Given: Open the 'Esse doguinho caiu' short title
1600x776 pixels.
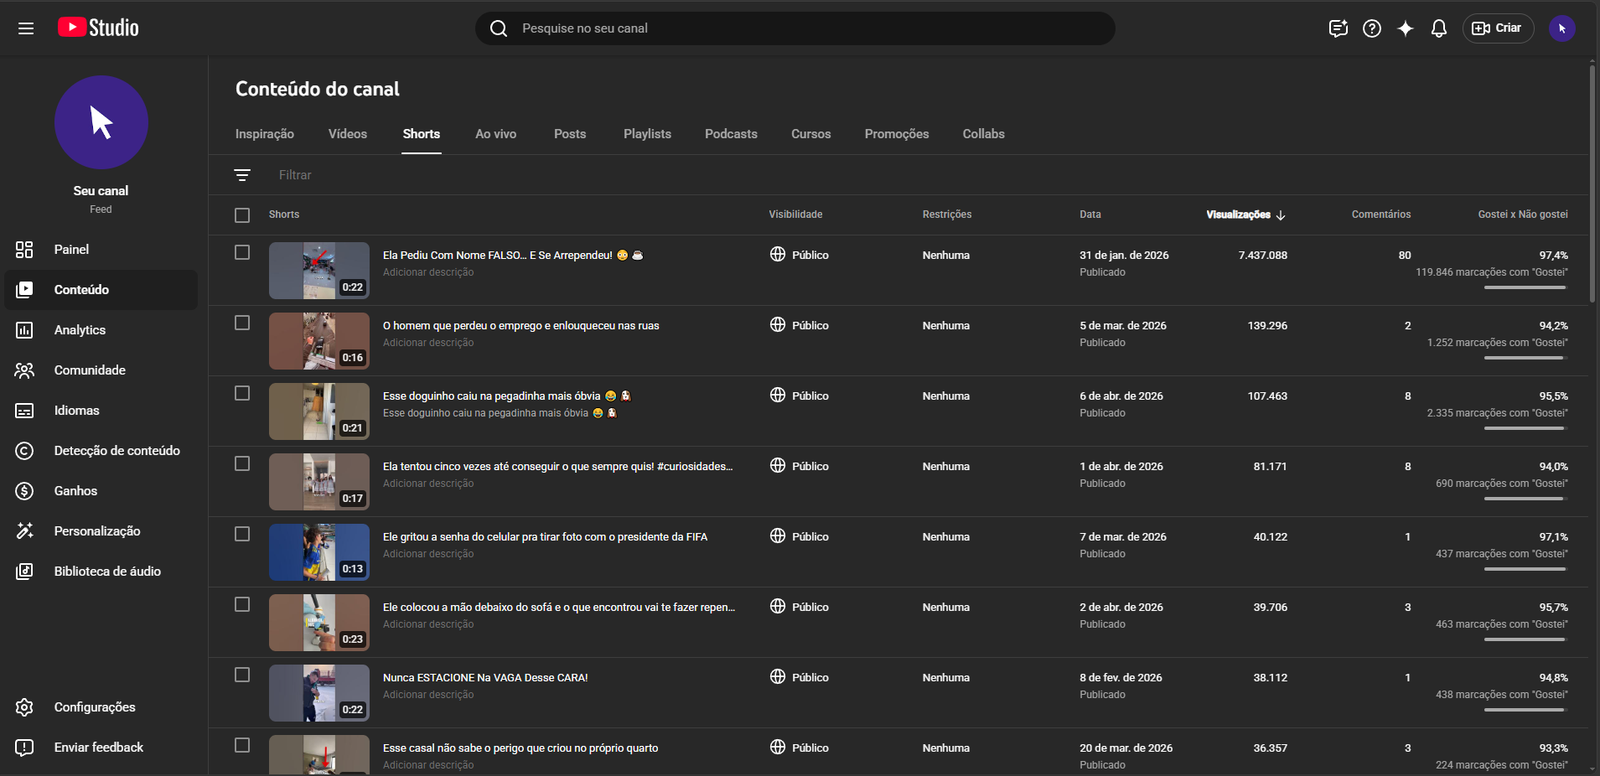Looking at the screenshot, I should pos(492,396).
